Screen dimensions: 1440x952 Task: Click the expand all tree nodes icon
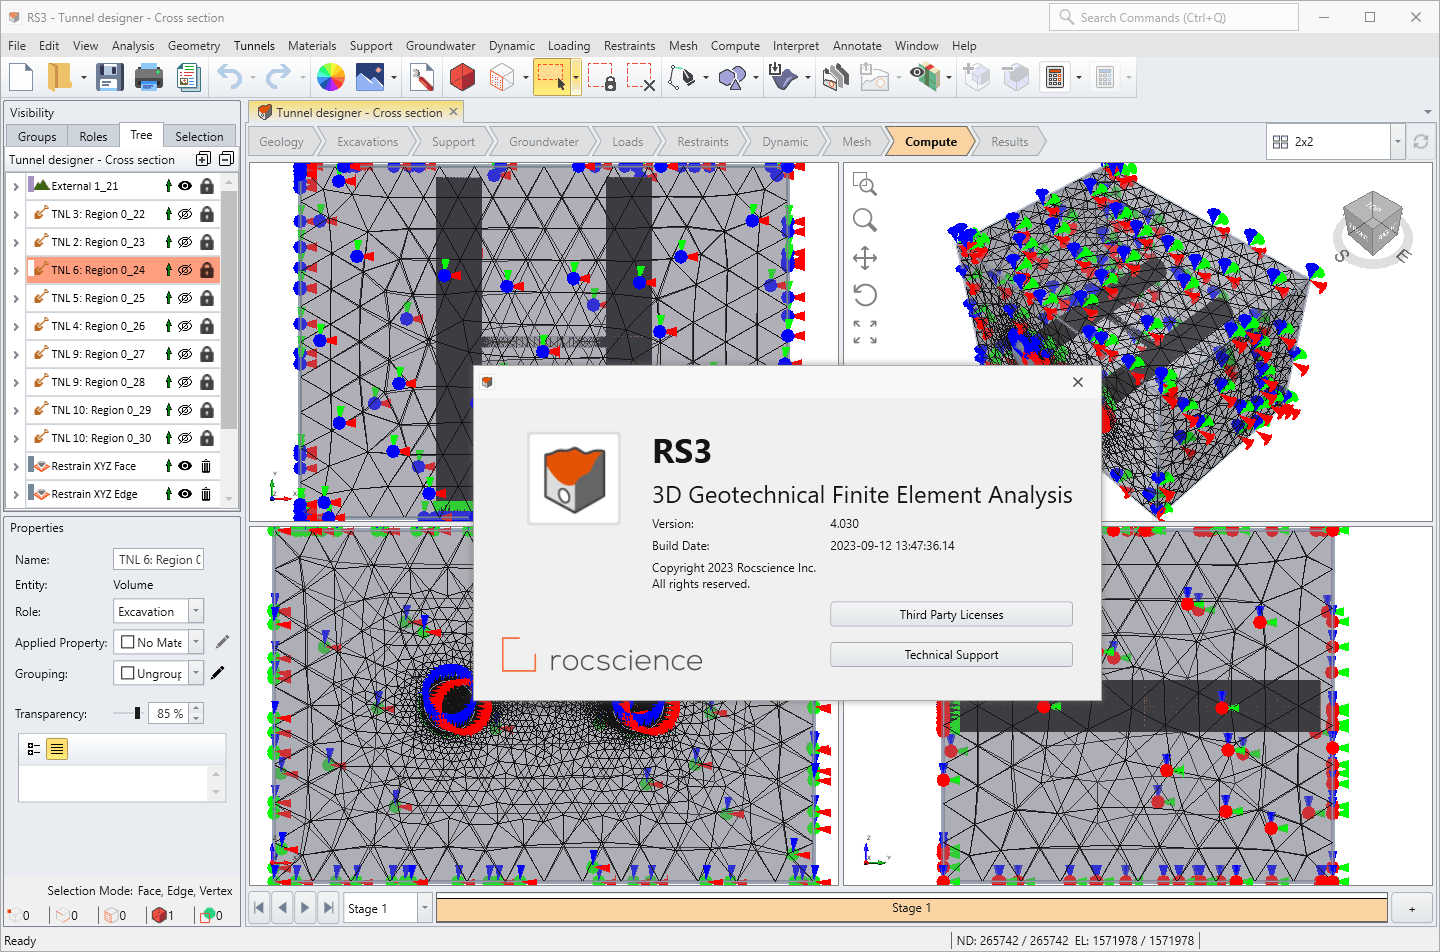(204, 159)
